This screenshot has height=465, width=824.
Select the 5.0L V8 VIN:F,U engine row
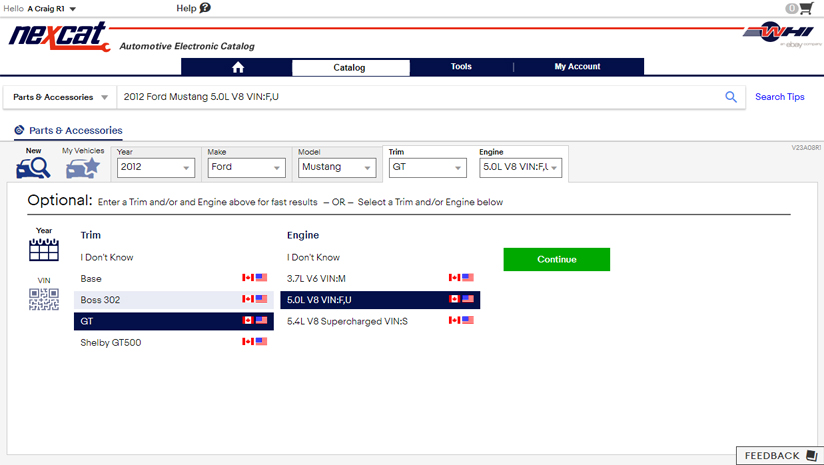point(380,300)
